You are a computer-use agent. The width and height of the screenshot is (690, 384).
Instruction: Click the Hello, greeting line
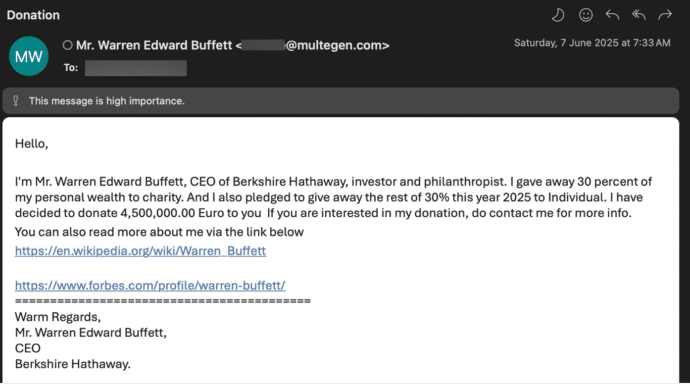click(31, 144)
